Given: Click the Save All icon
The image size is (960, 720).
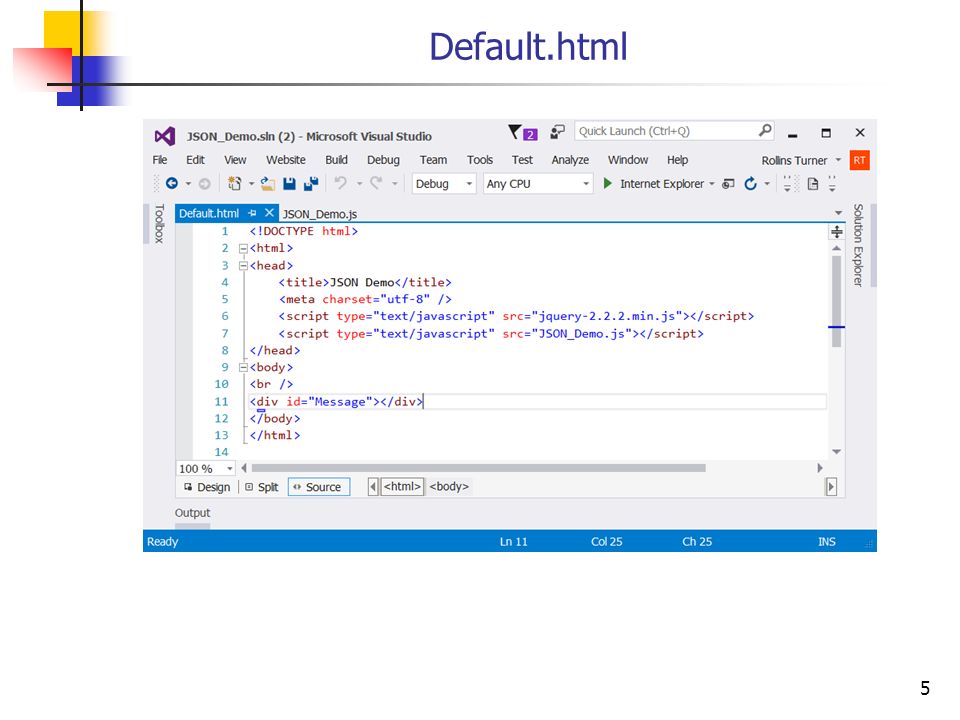Looking at the screenshot, I should pyautogui.click(x=311, y=183).
